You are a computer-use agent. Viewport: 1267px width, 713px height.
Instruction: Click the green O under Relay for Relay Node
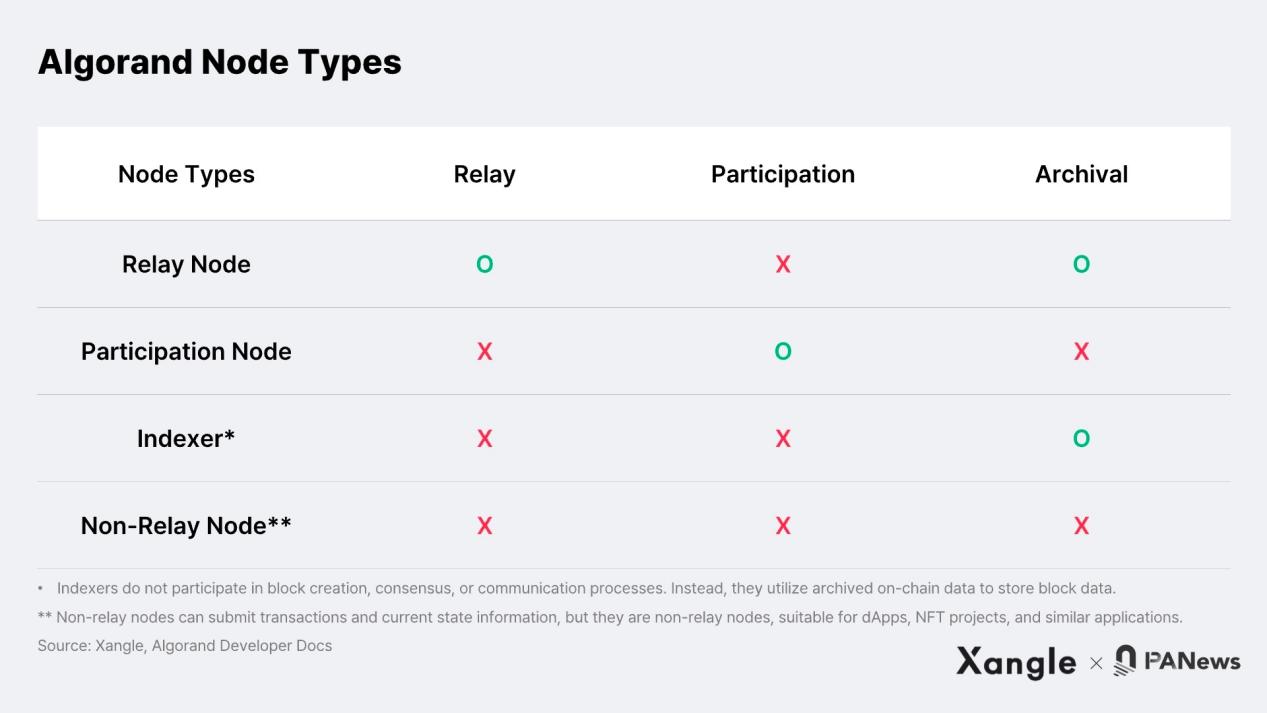484,264
